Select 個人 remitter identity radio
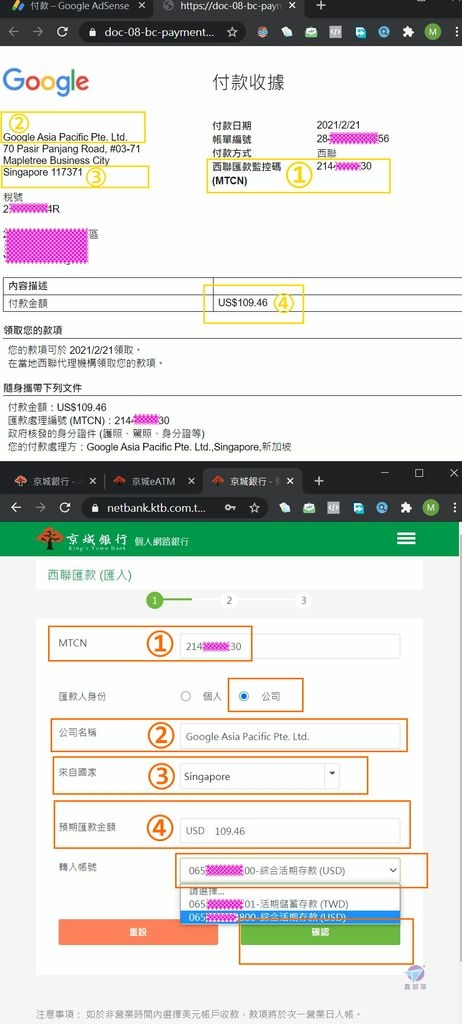 pos(186,696)
